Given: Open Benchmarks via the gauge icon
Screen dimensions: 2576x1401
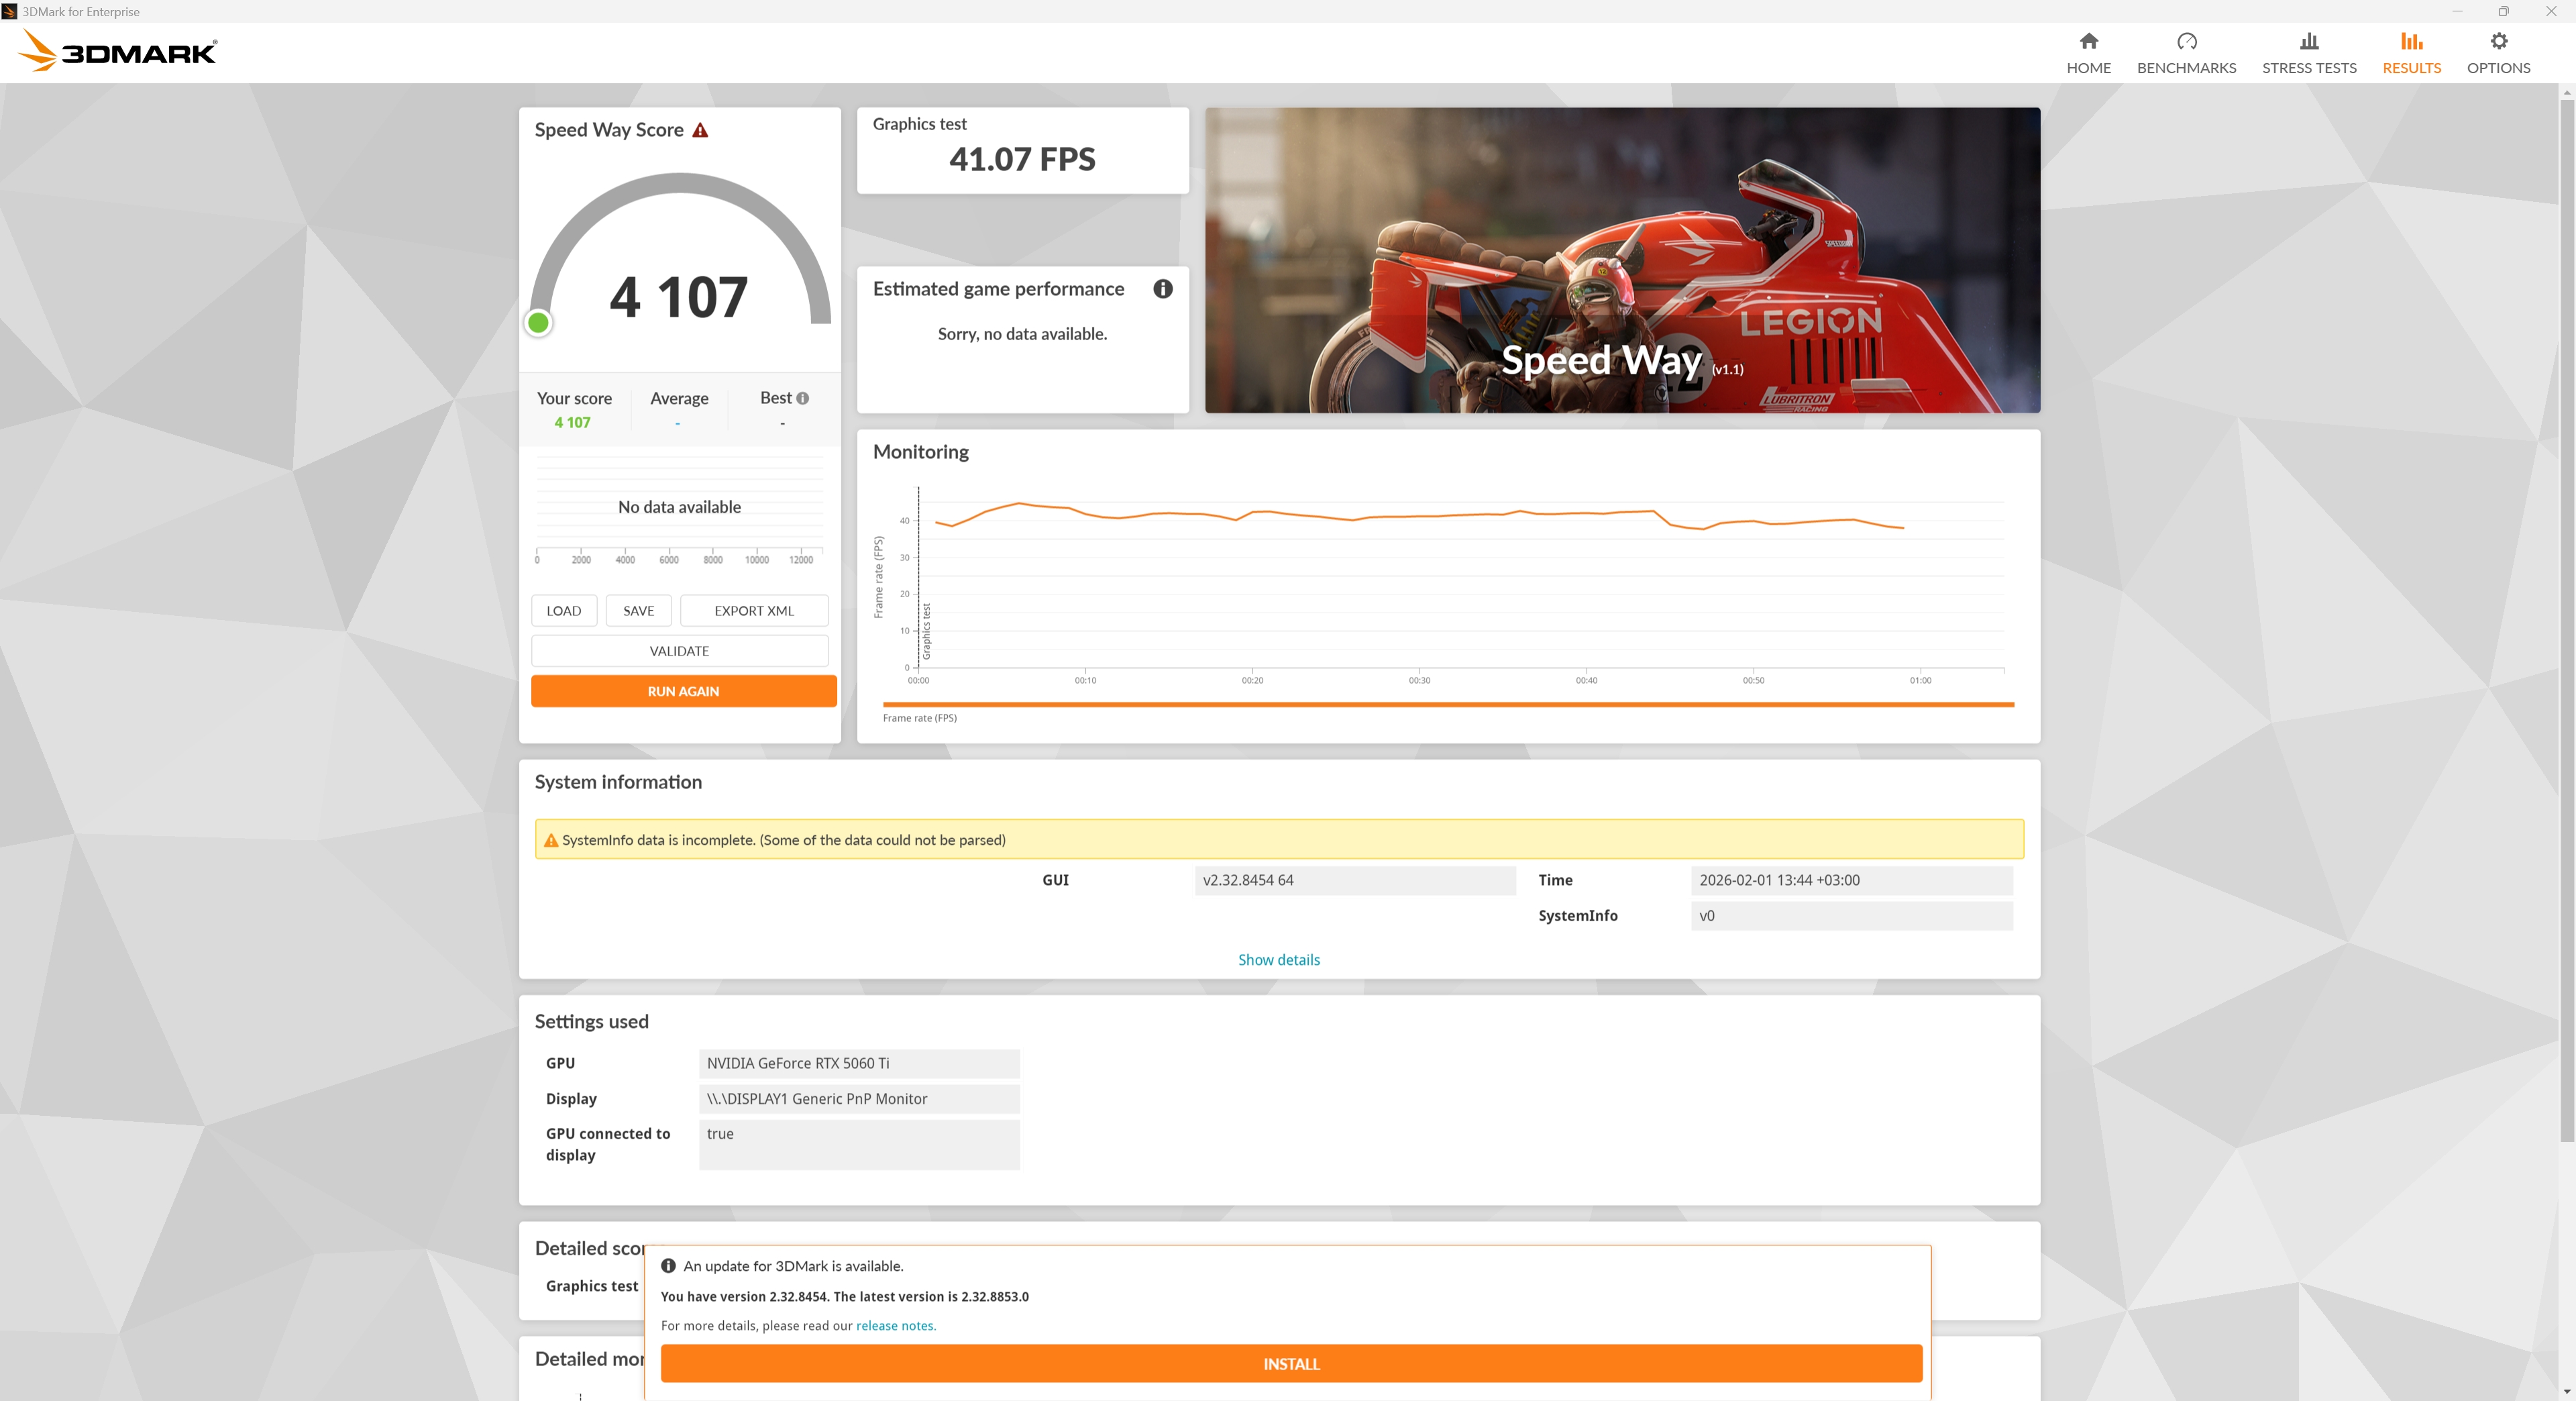Looking at the screenshot, I should click(2186, 41).
